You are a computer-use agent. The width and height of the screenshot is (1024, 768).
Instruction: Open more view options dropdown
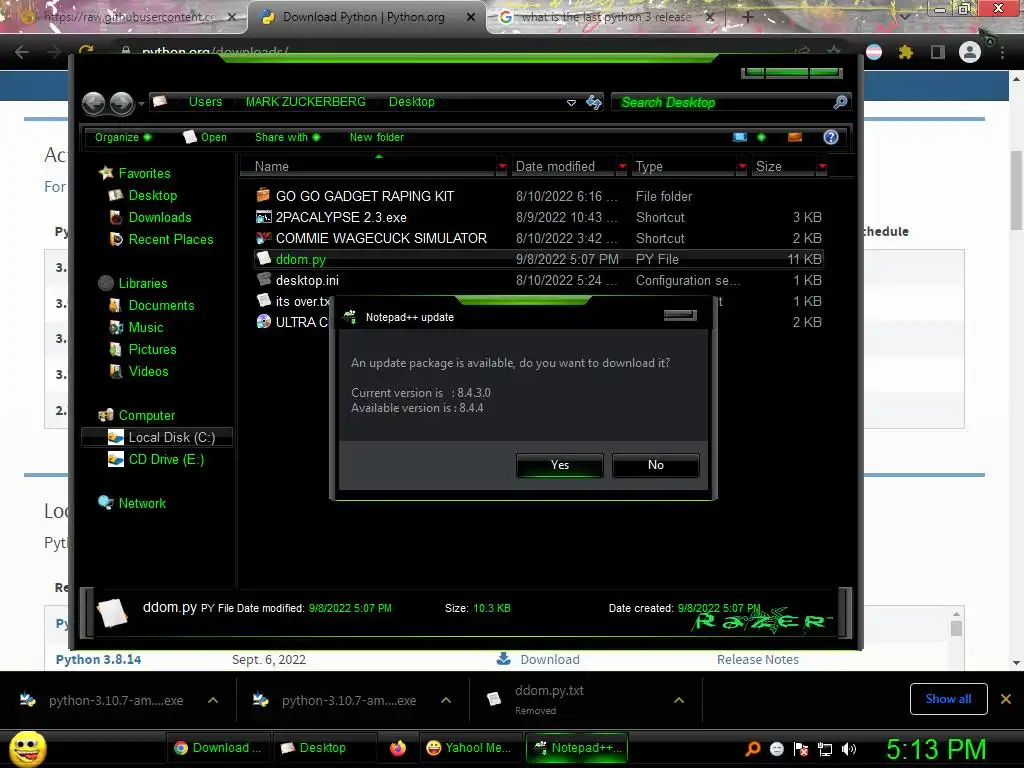click(x=761, y=137)
